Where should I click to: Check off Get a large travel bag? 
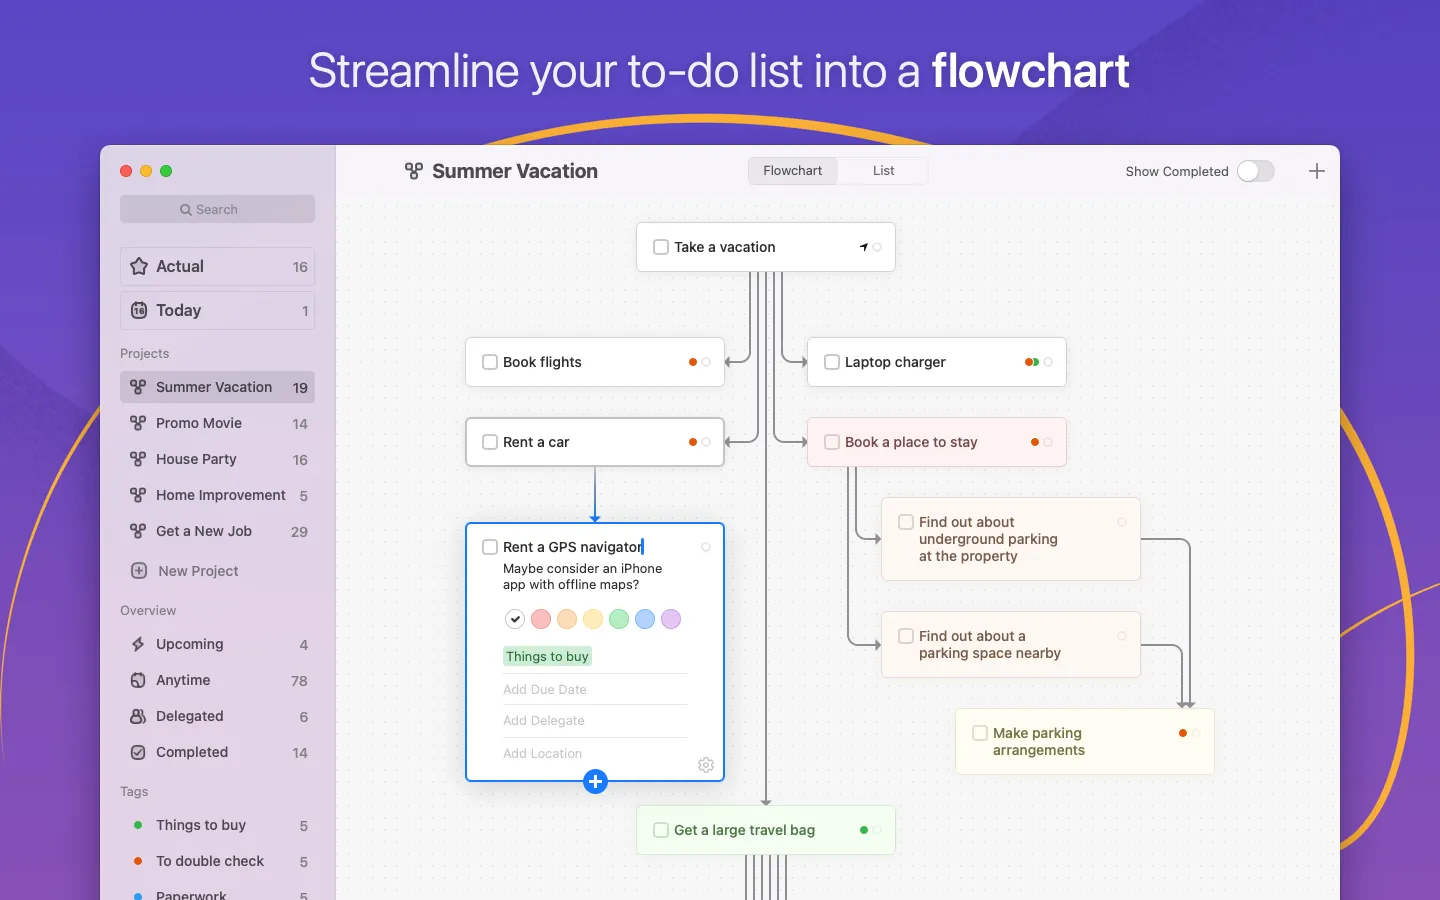pos(660,830)
